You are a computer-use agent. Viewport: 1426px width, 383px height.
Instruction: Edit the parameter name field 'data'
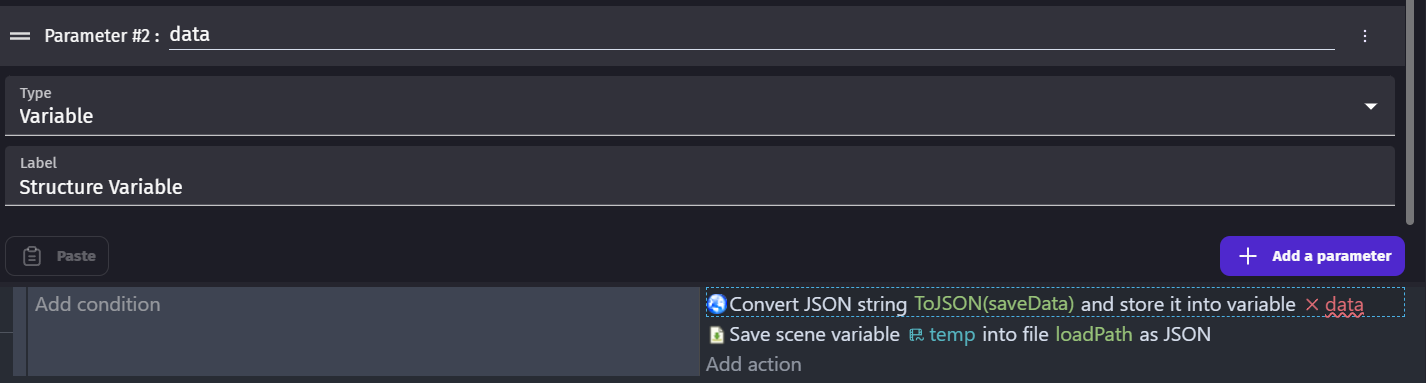coord(752,34)
